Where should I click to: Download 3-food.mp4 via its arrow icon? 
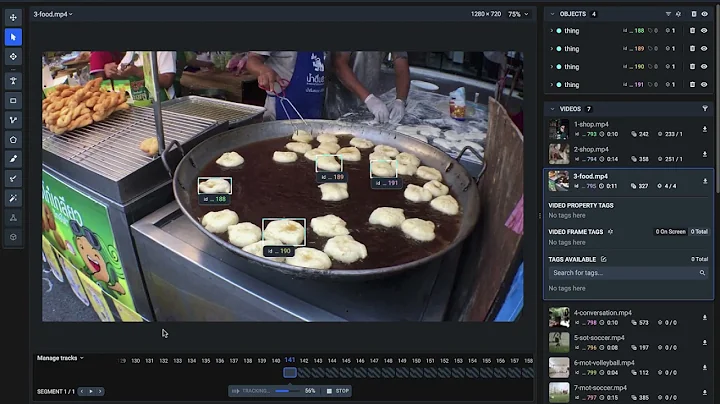click(705, 181)
